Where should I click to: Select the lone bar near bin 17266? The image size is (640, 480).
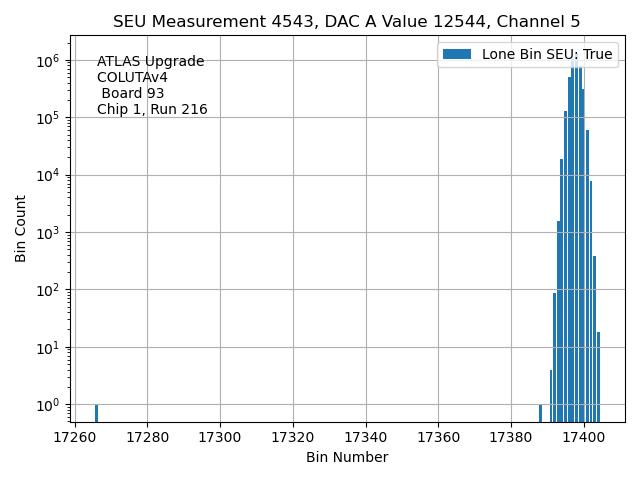[x=96, y=413]
